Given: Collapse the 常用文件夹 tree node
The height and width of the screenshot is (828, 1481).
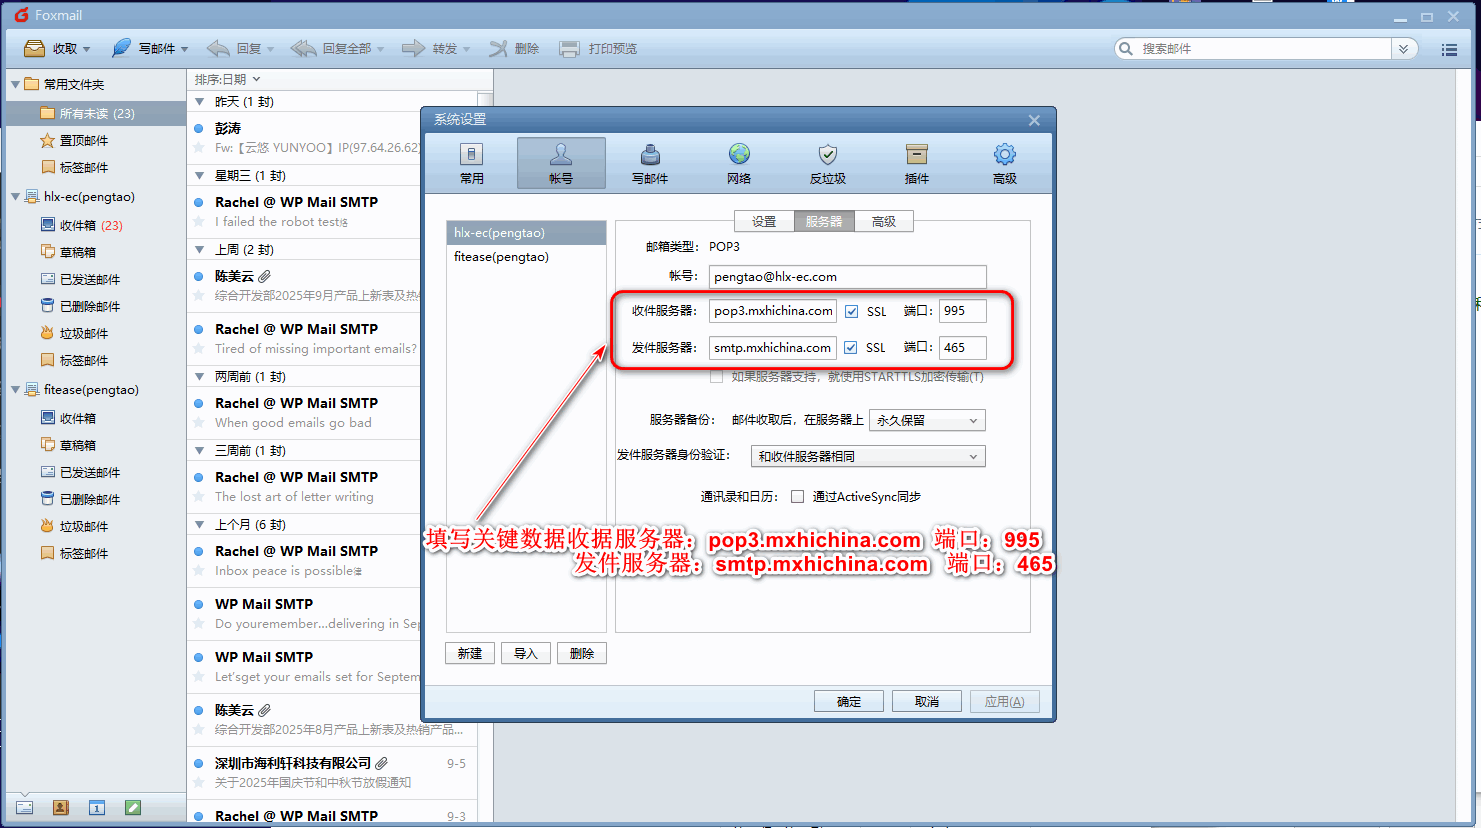Looking at the screenshot, I should [x=15, y=84].
